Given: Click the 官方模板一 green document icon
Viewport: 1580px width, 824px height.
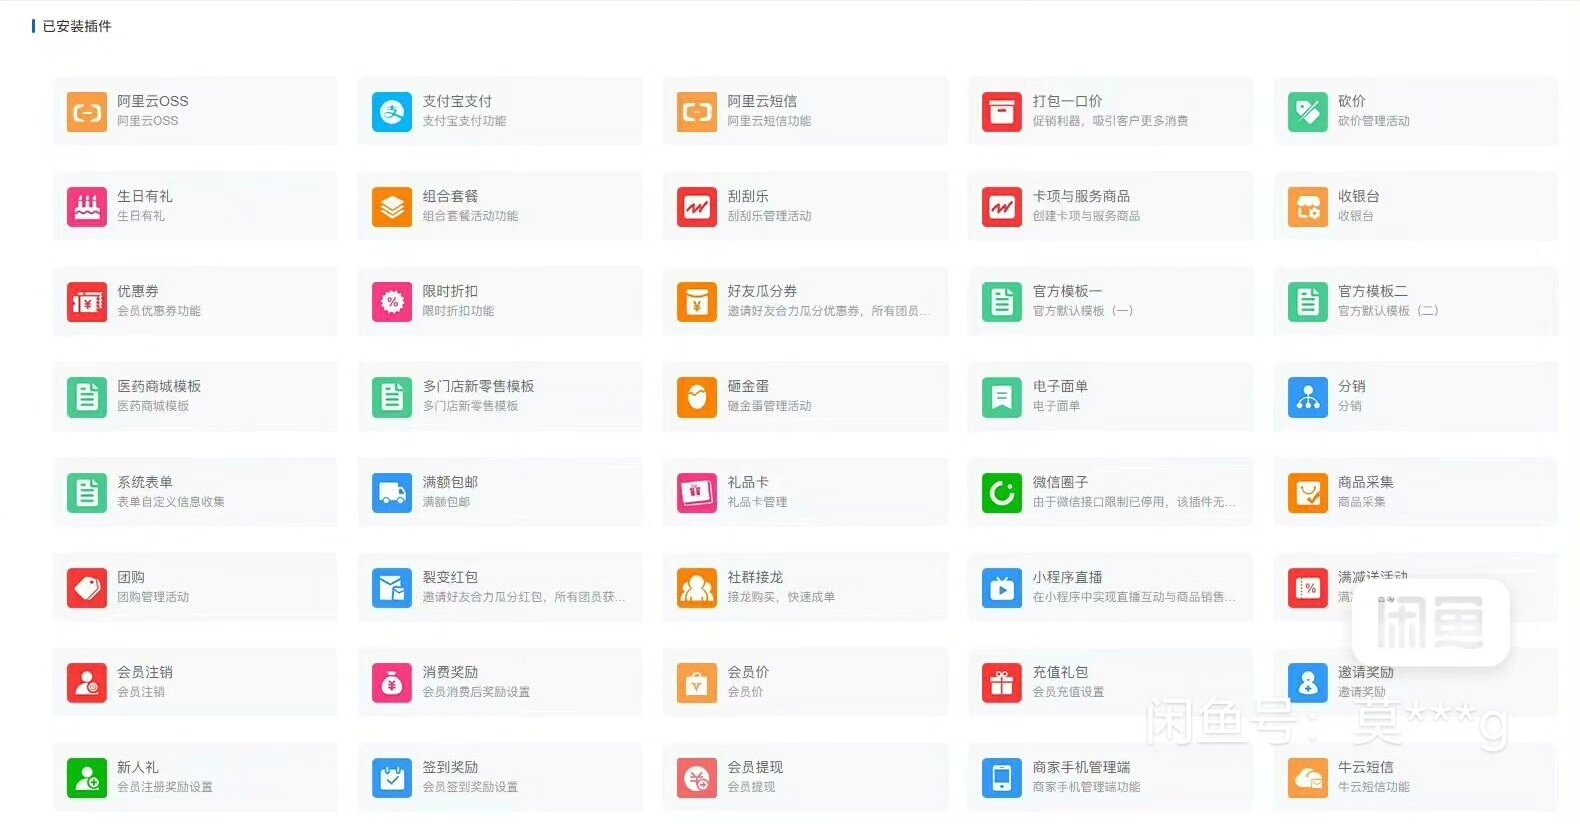Looking at the screenshot, I should [x=1002, y=302].
